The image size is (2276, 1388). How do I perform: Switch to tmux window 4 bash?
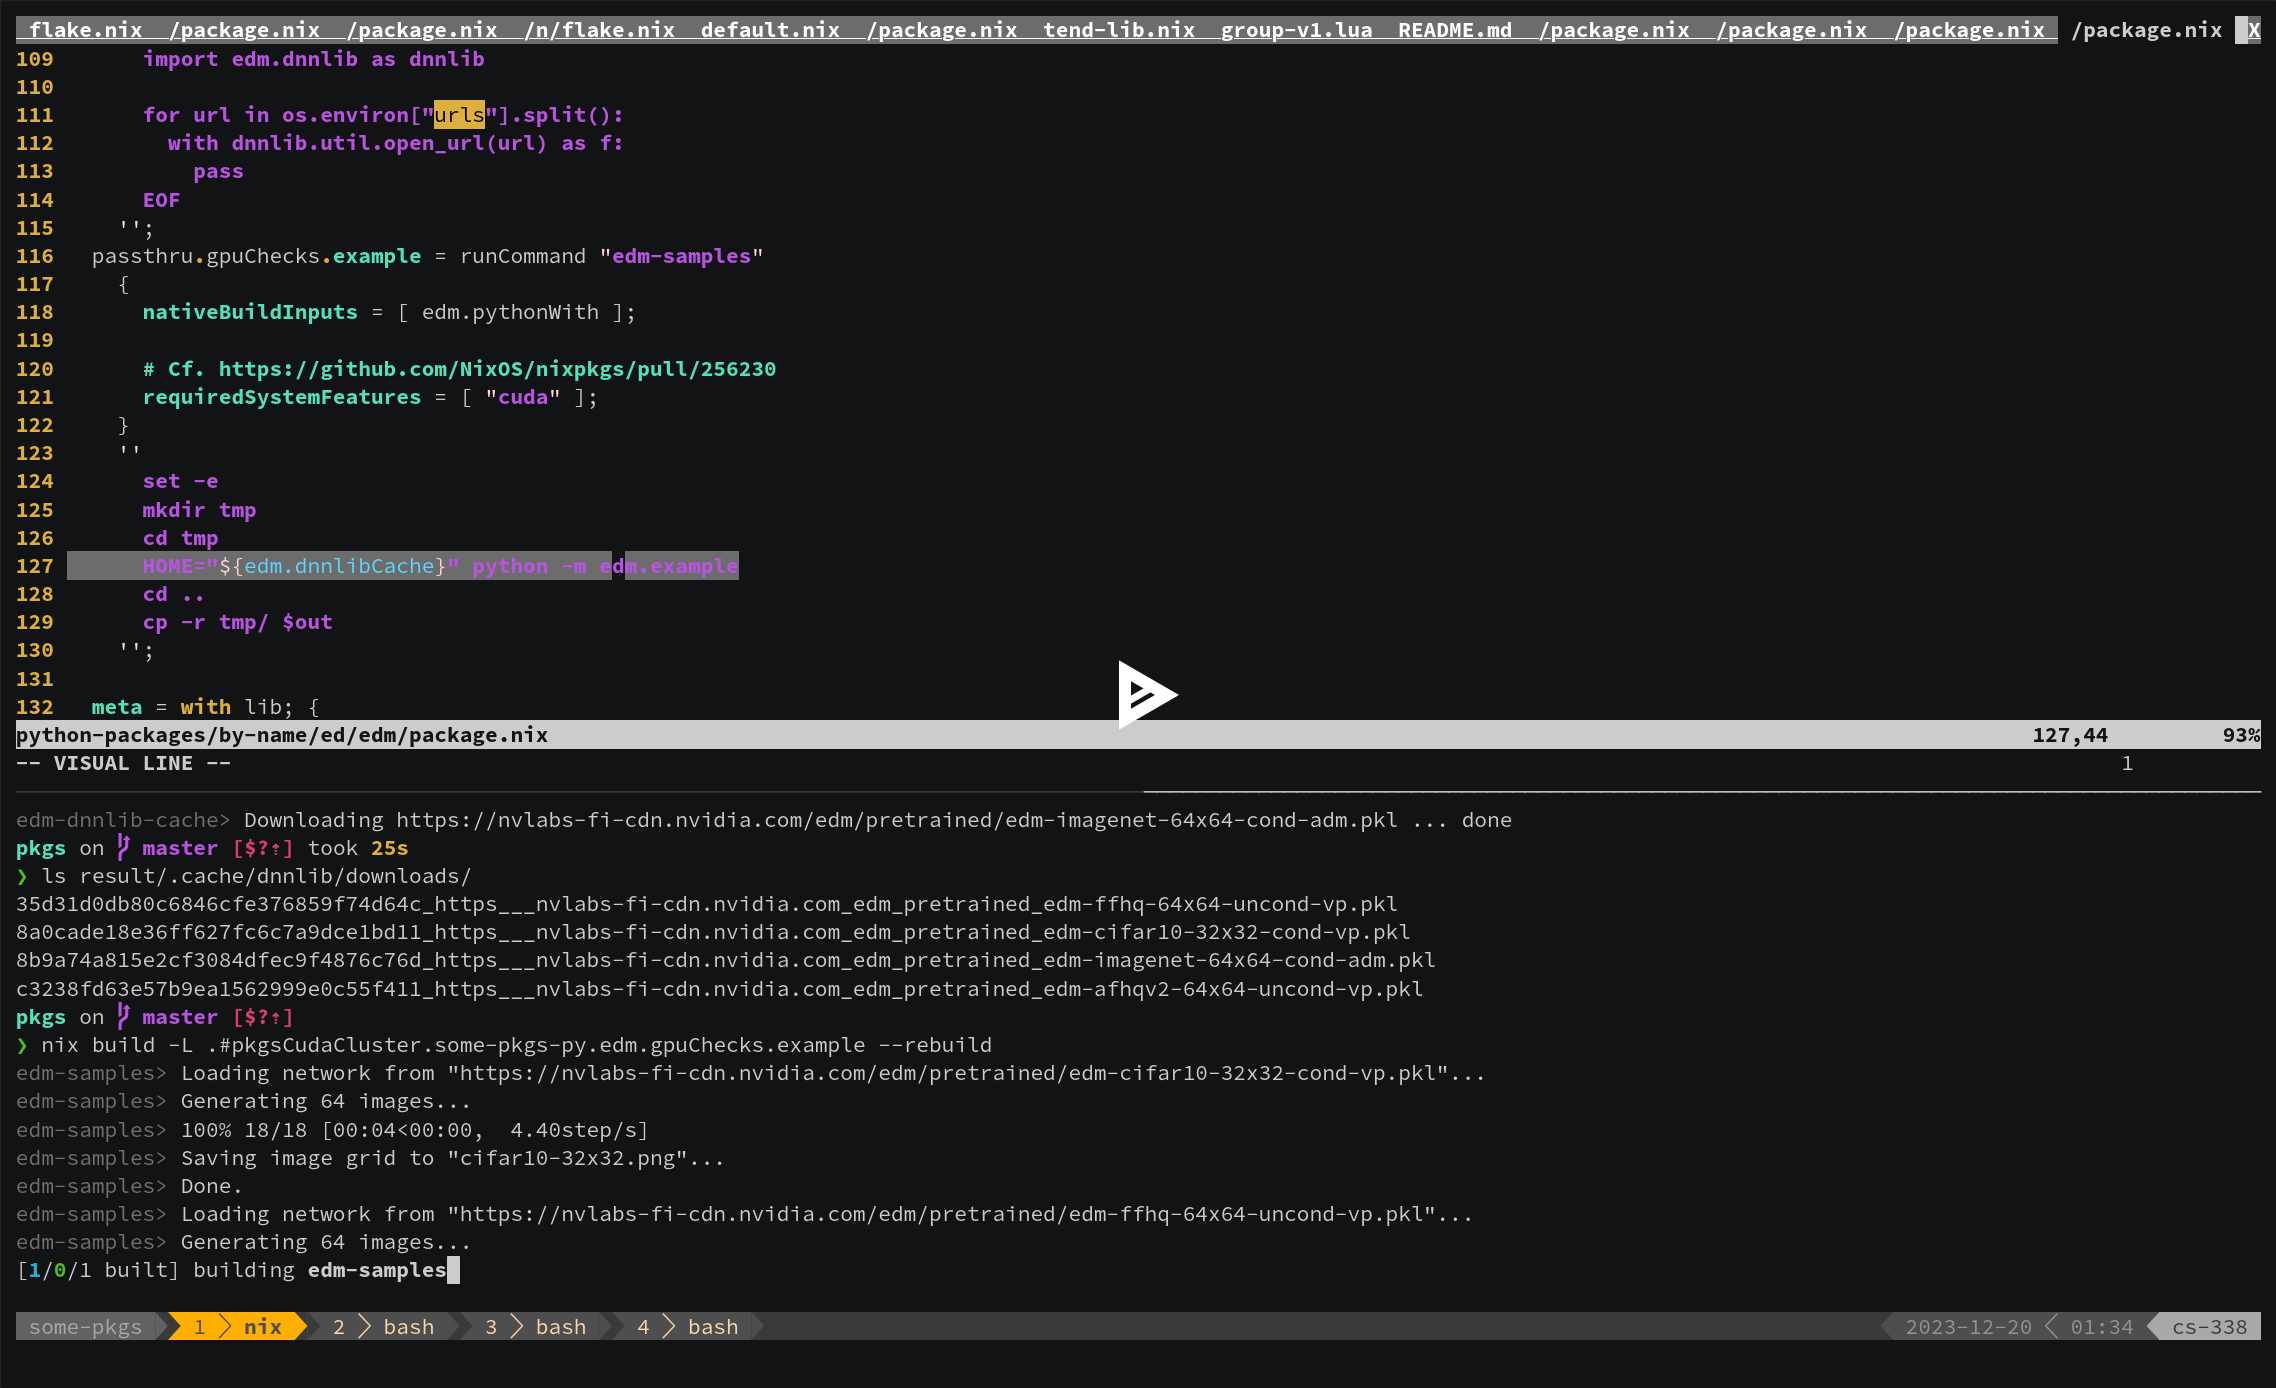(x=688, y=1326)
